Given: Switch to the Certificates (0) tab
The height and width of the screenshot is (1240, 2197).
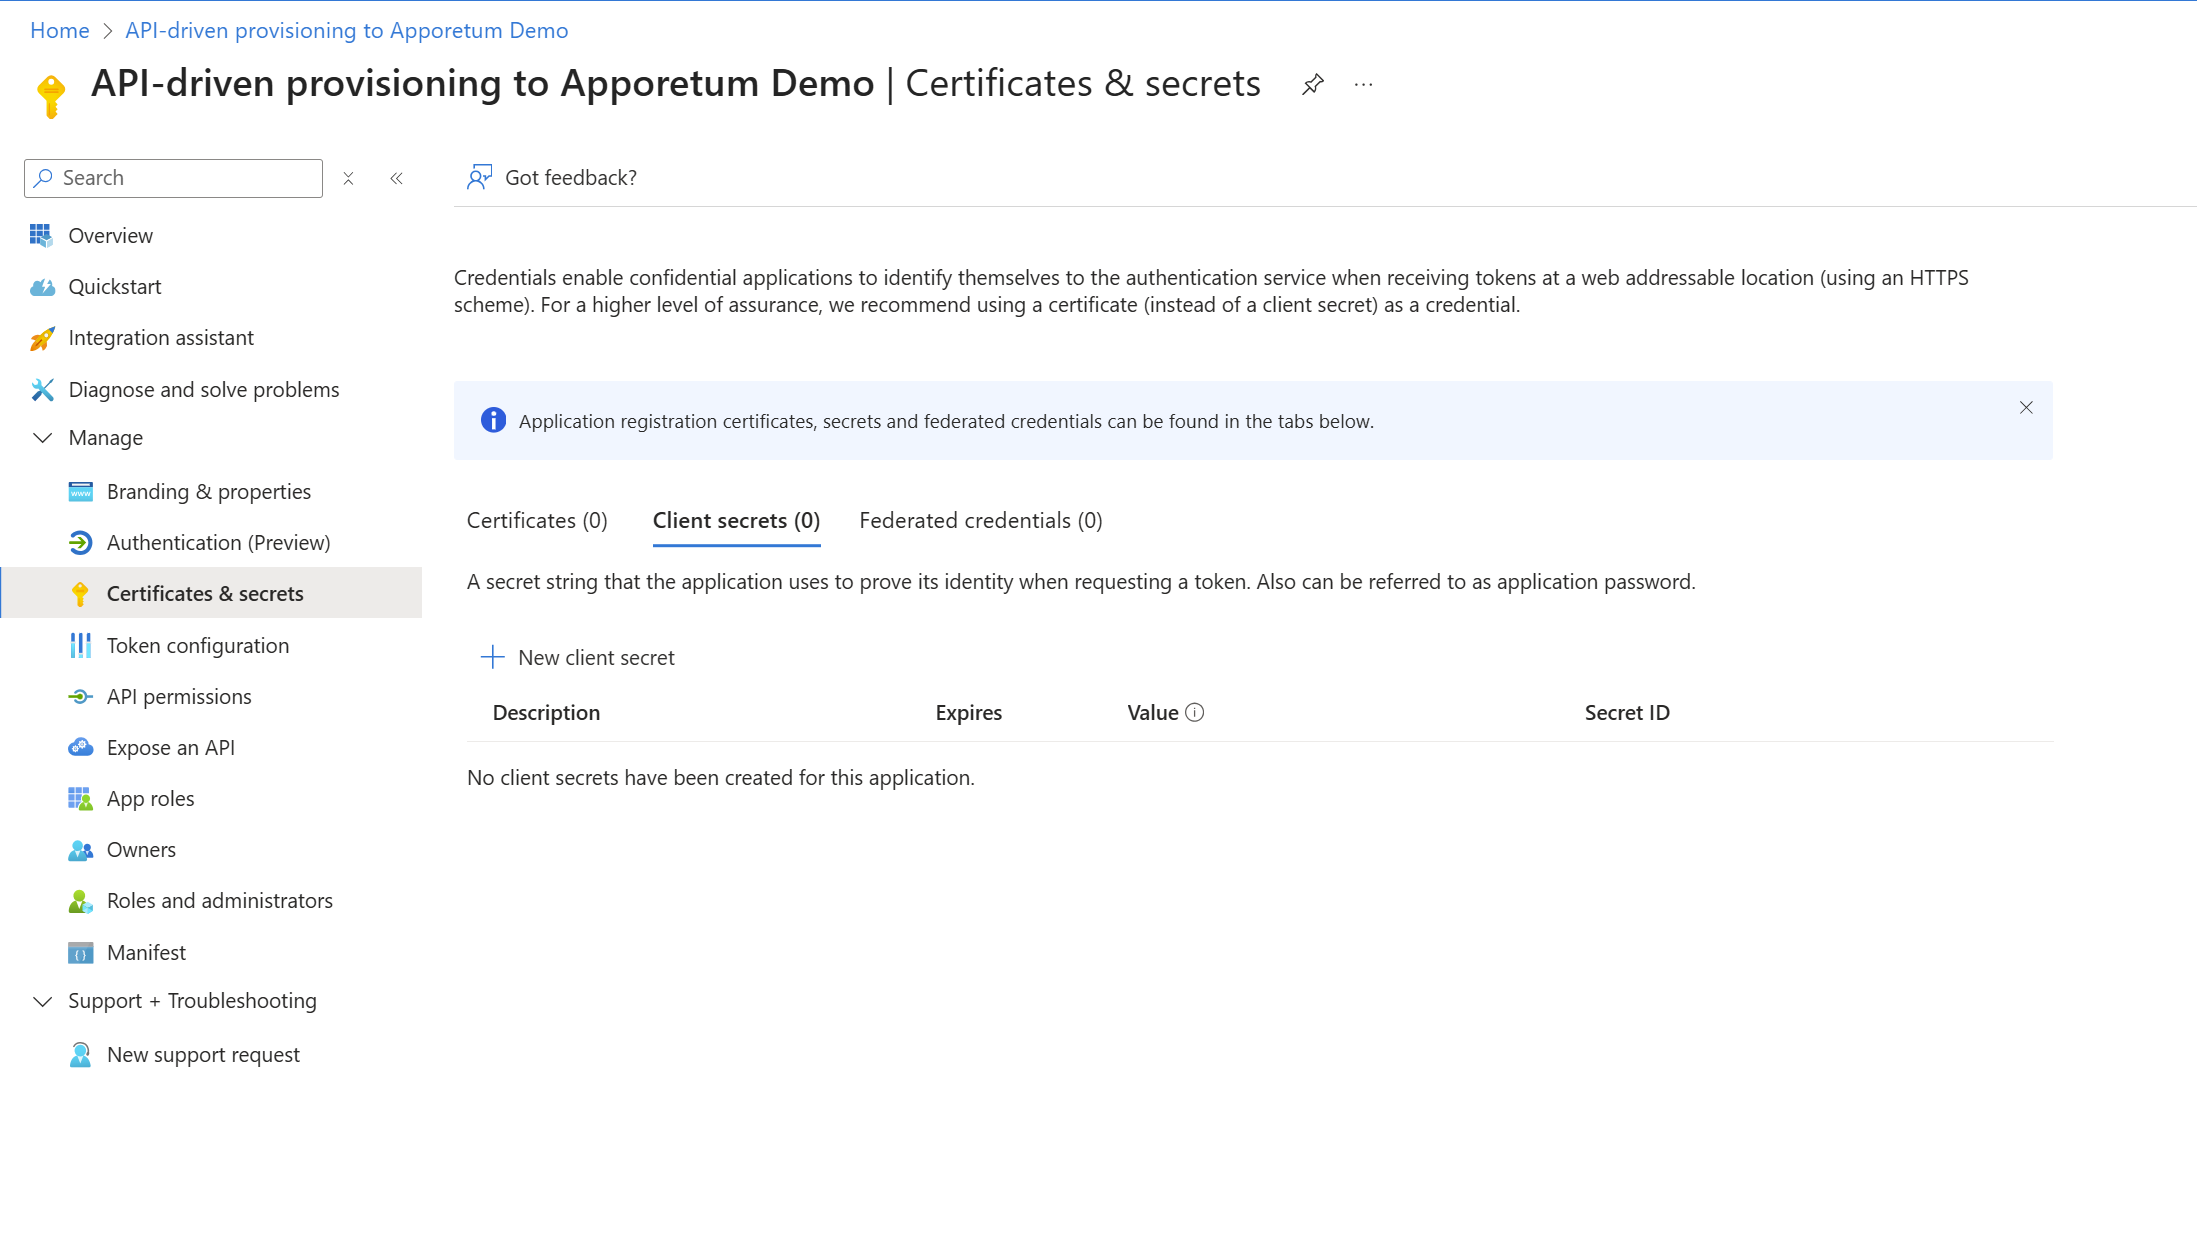Looking at the screenshot, I should [x=537, y=520].
